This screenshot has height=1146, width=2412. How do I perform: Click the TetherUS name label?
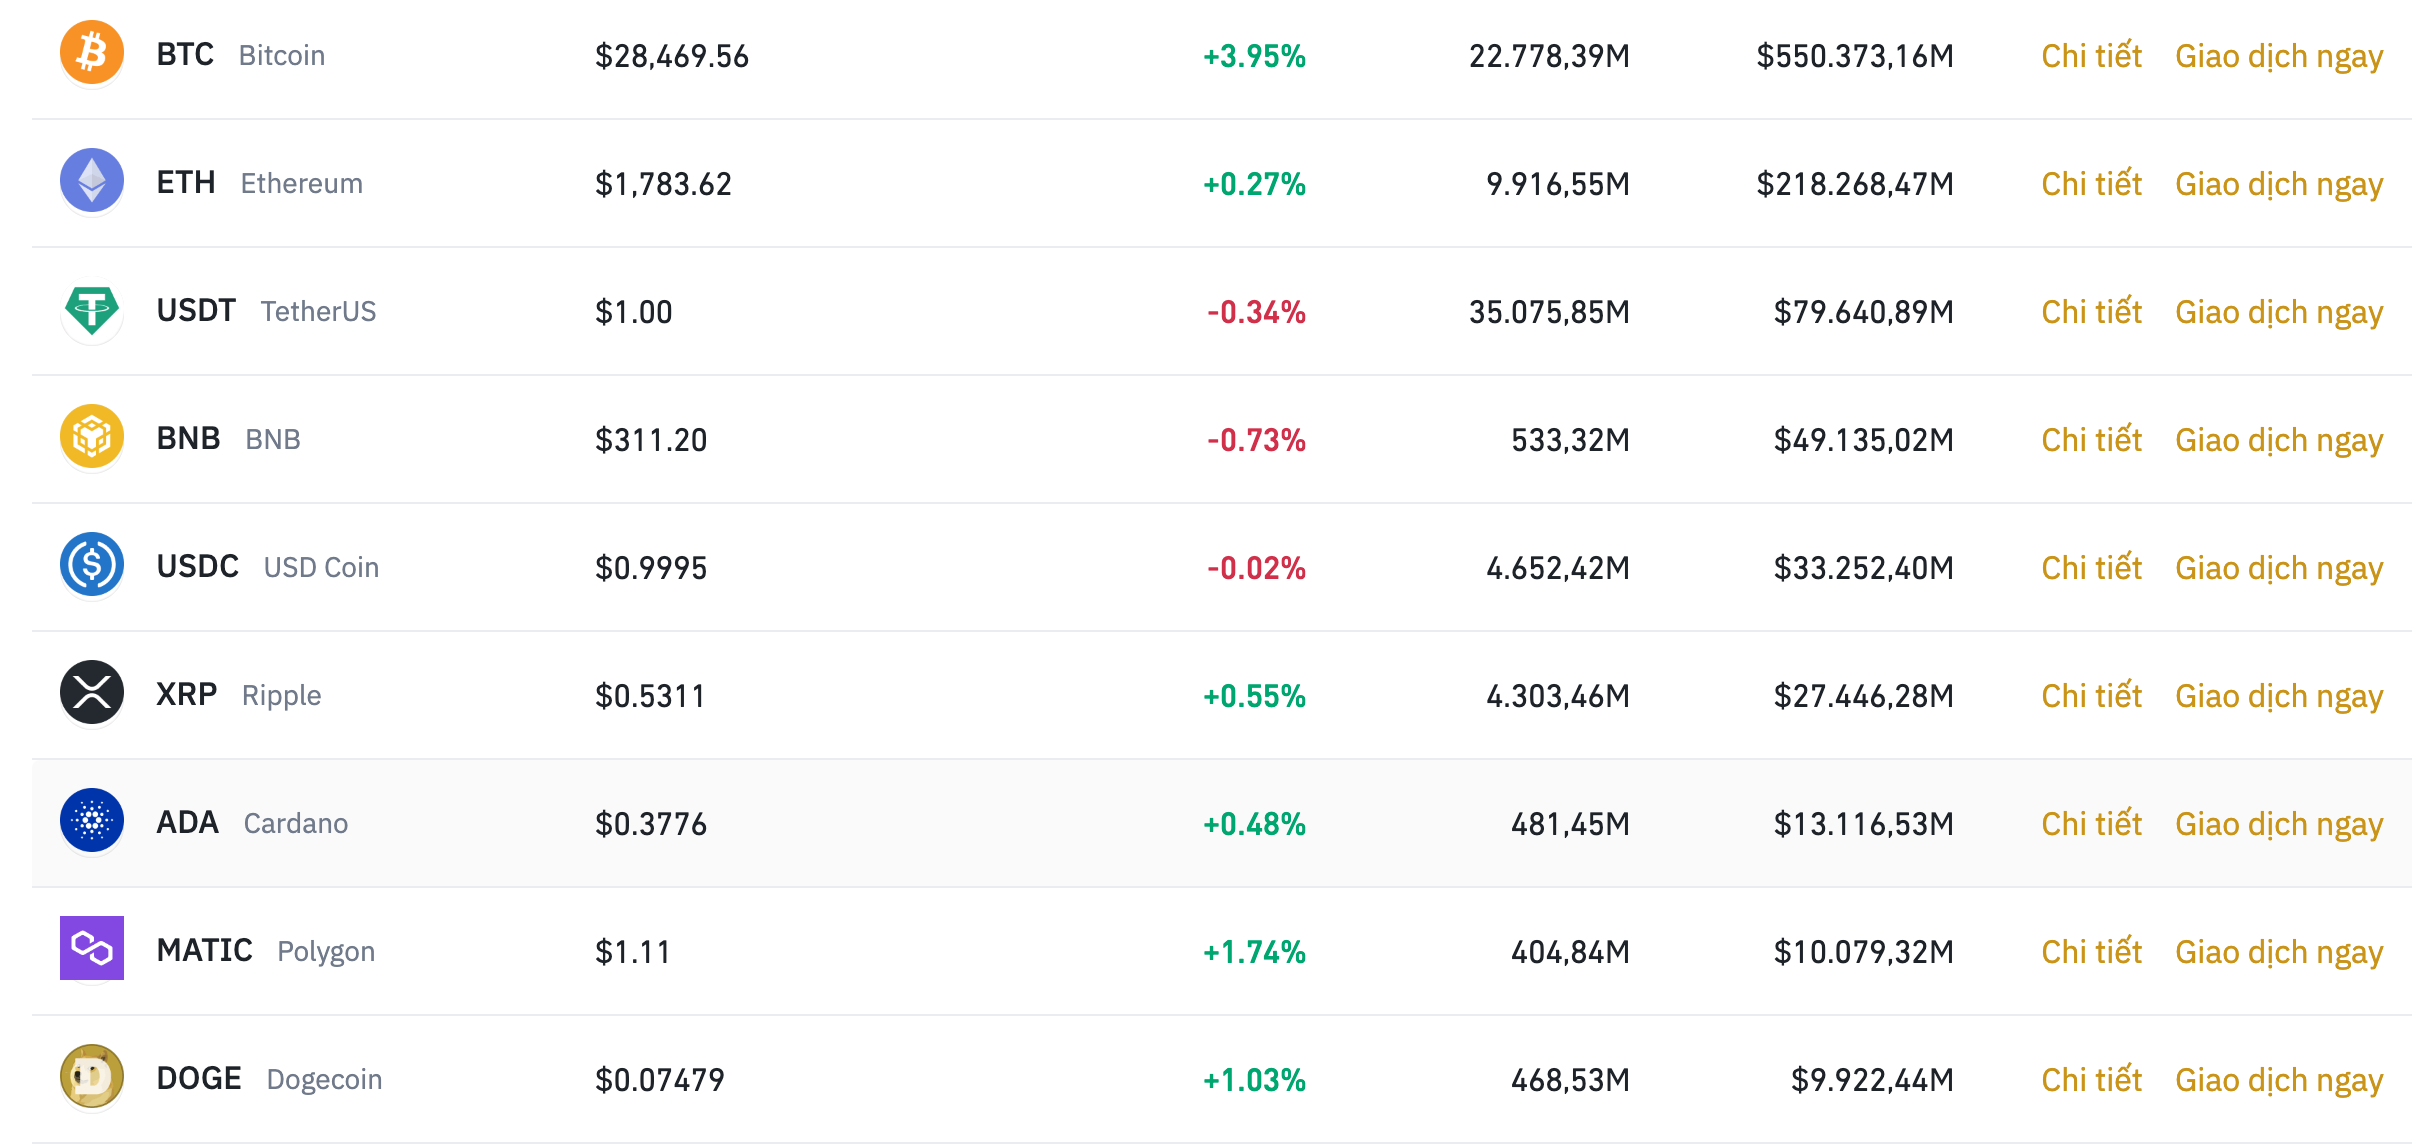point(319,311)
